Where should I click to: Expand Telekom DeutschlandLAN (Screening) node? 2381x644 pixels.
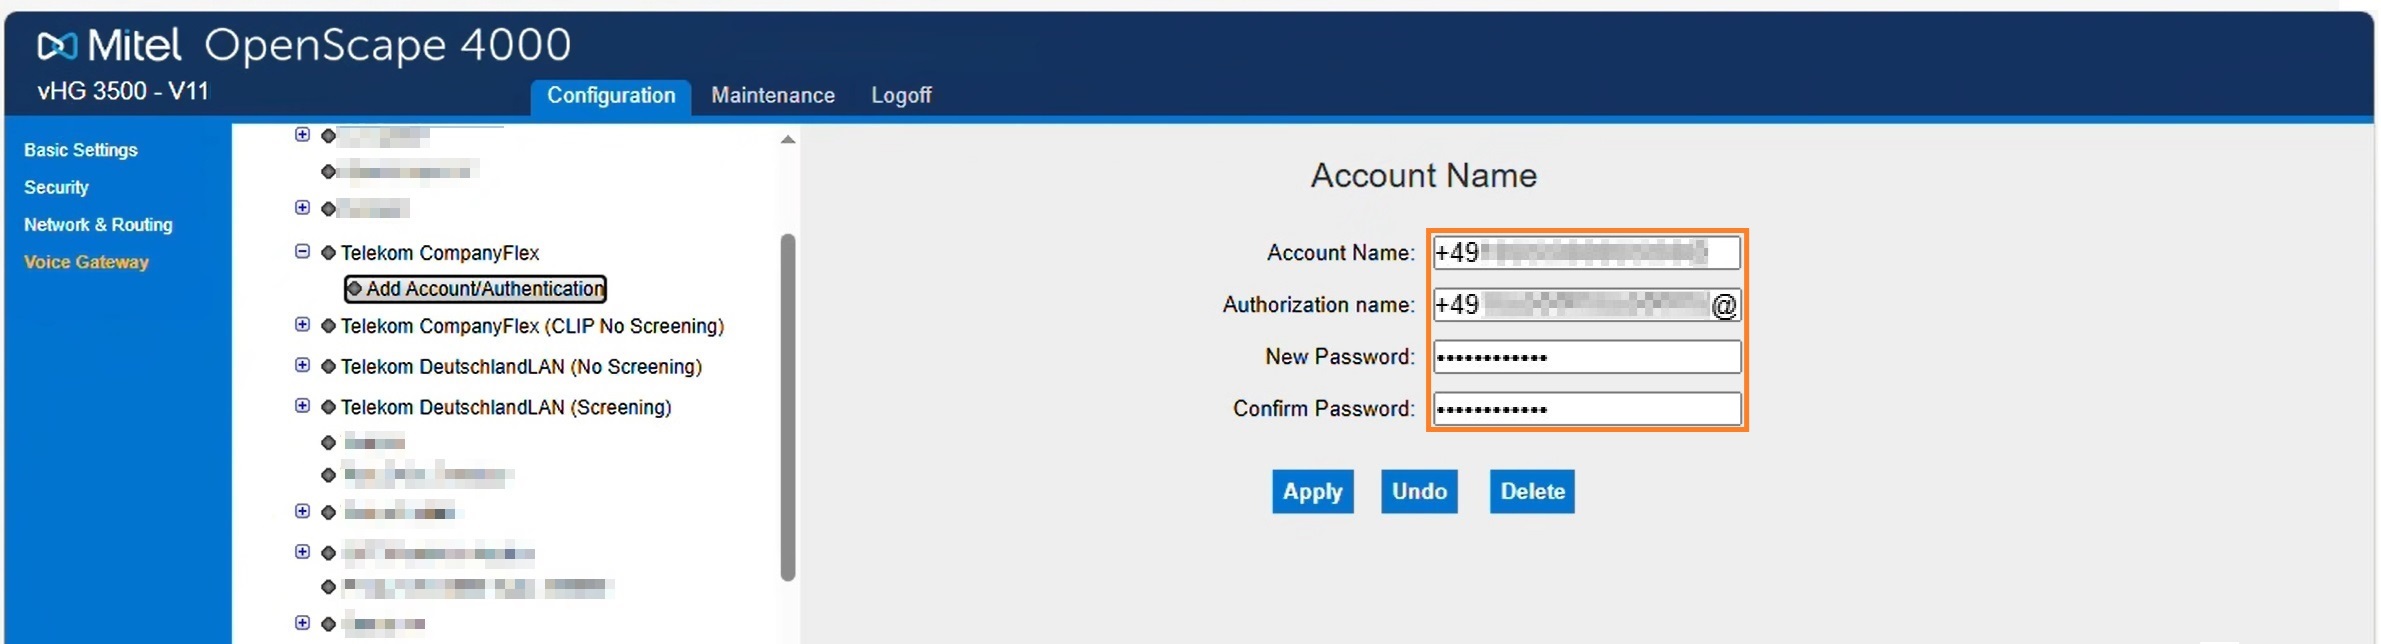coord(302,406)
